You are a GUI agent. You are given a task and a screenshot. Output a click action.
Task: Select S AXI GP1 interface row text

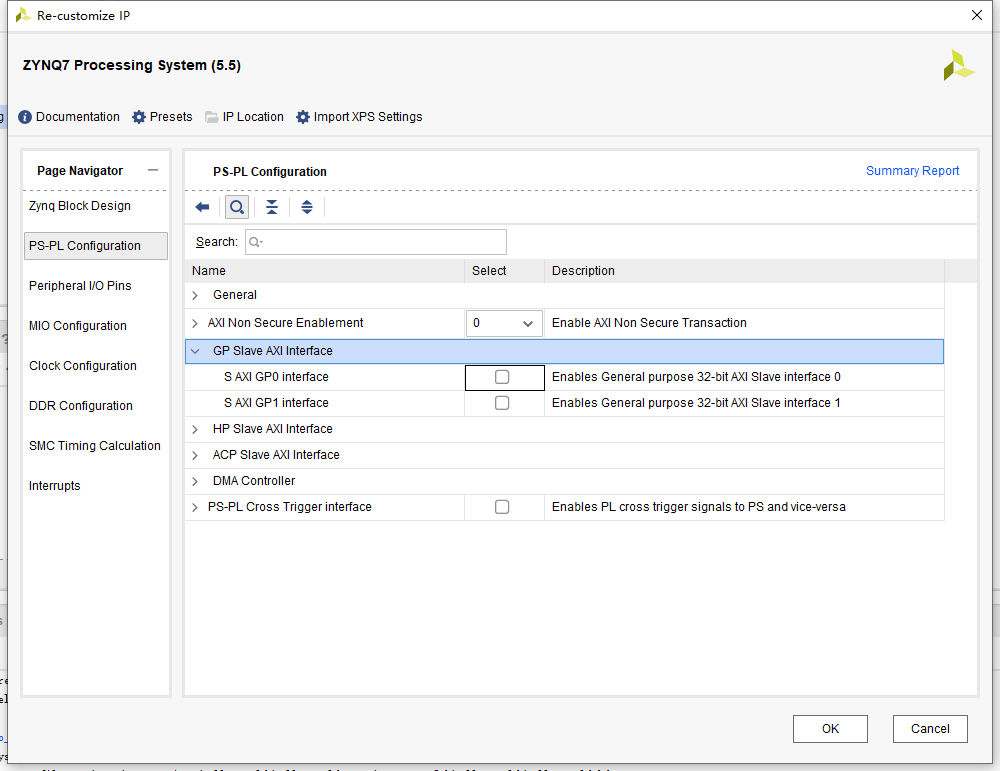tap(276, 403)
